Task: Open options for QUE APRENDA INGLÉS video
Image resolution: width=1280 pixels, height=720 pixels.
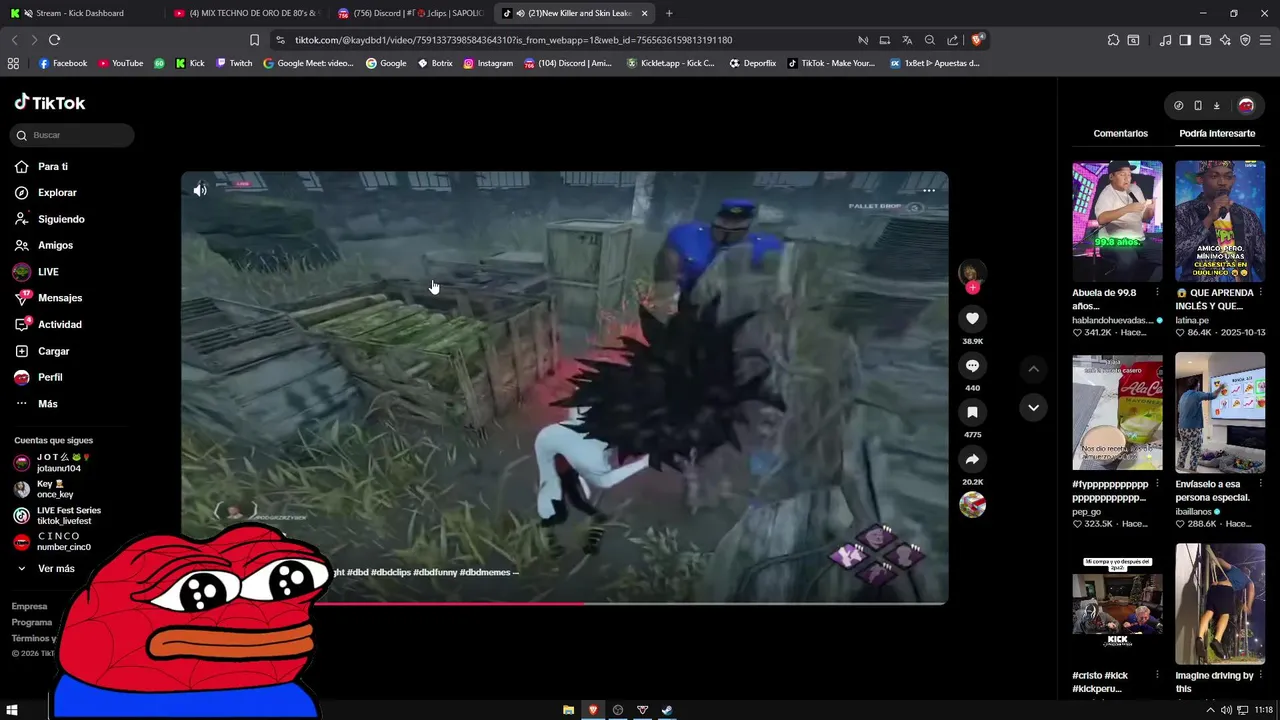Action: (x=1260, y=293)
